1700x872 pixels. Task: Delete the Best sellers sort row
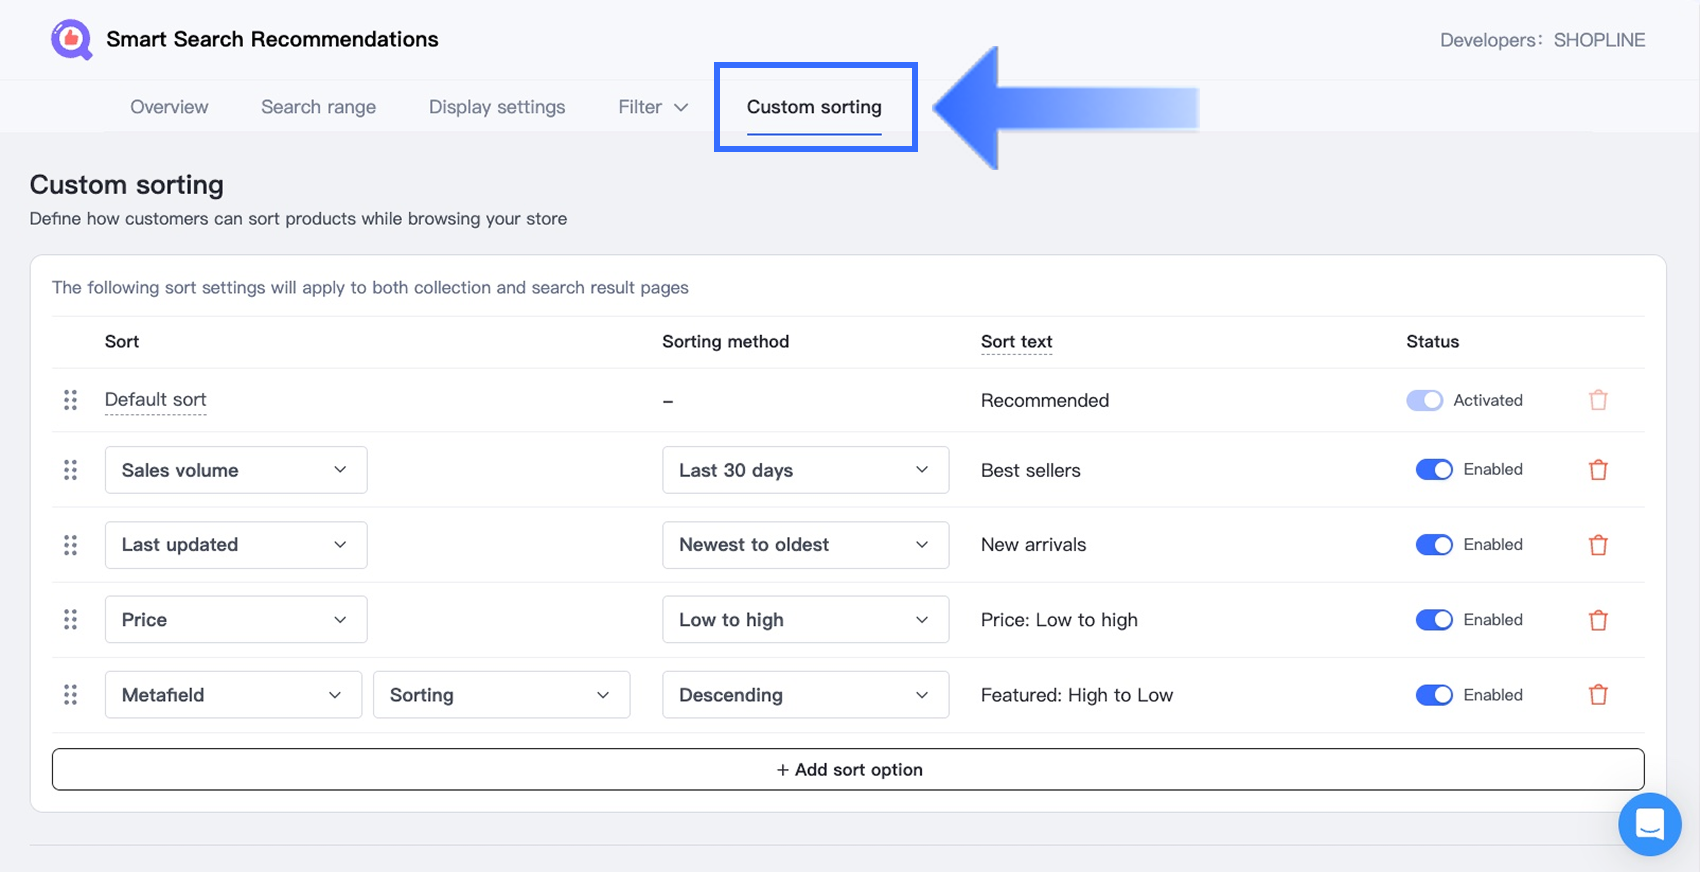(x=1598, y=470)
